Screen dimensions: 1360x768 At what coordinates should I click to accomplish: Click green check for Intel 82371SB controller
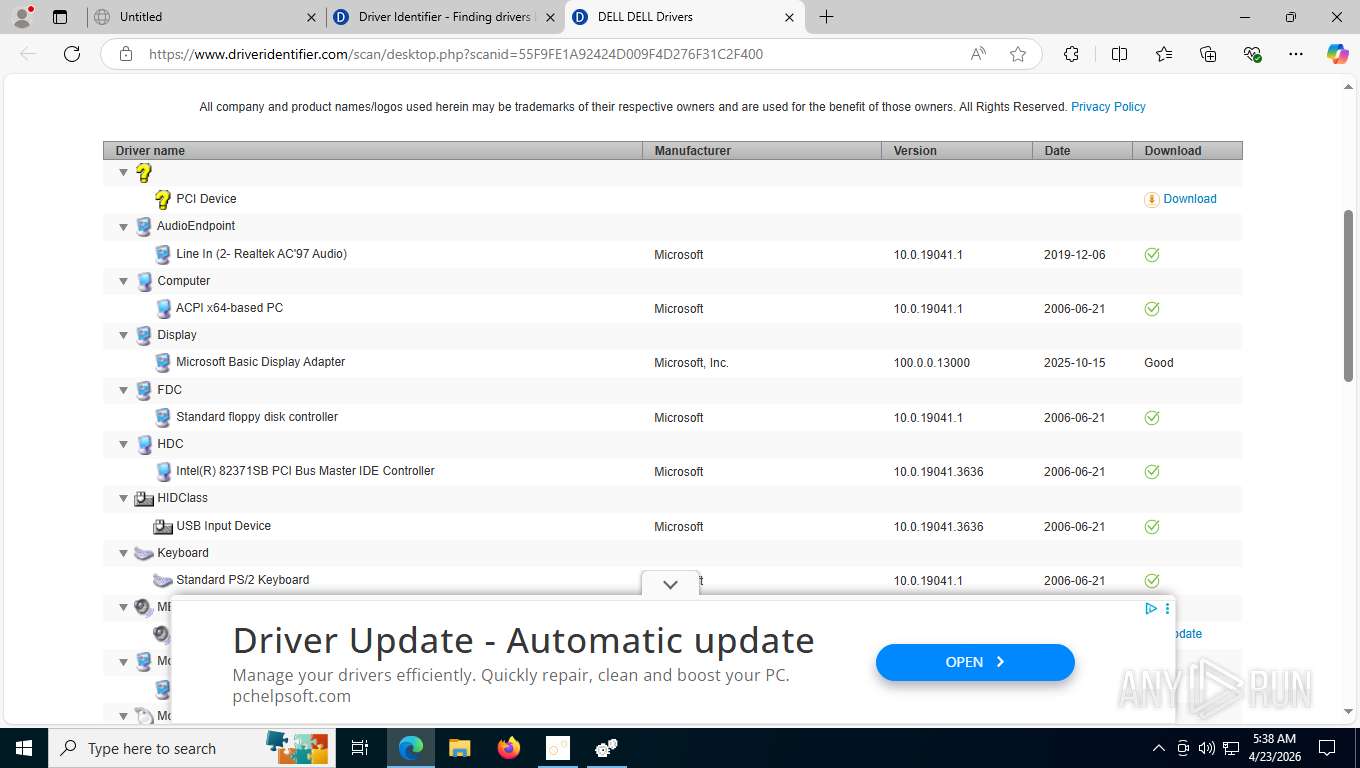[x=1152, y=472]
